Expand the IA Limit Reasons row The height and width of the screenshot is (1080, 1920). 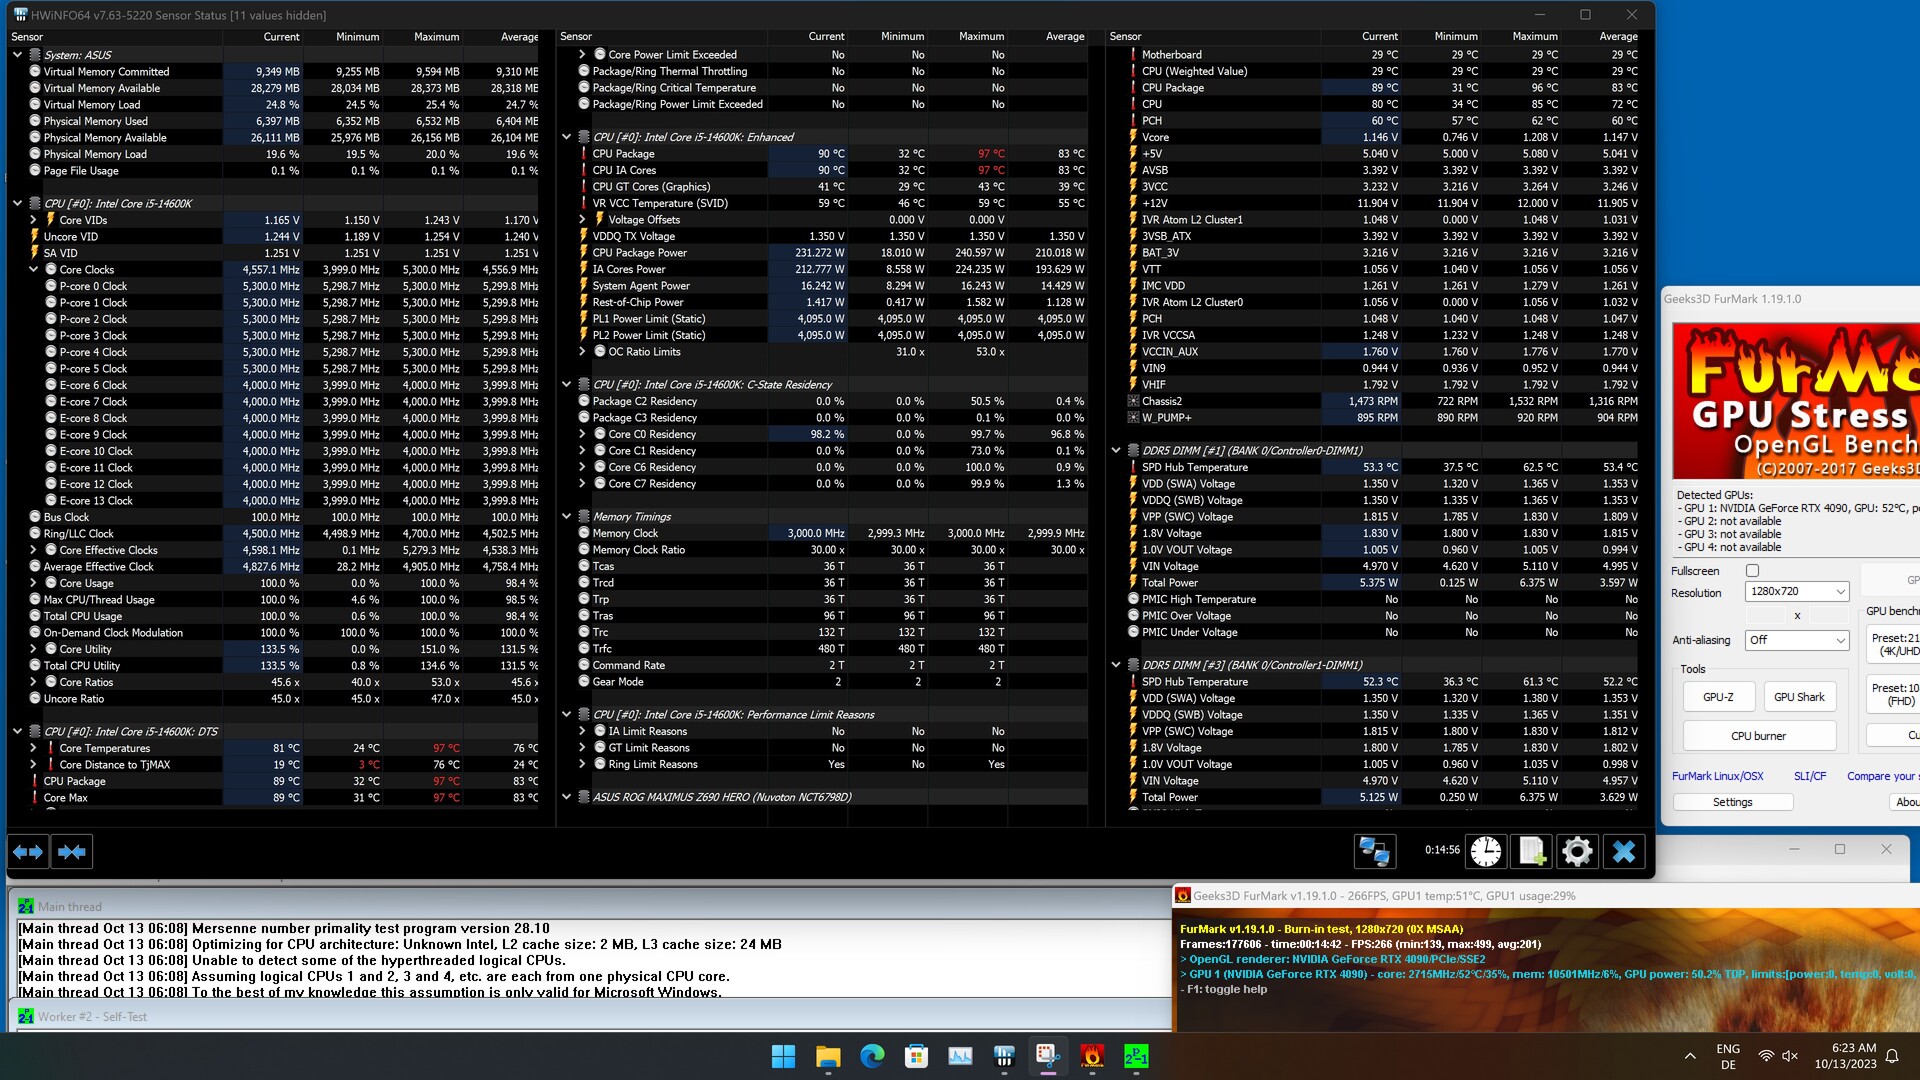582,732
